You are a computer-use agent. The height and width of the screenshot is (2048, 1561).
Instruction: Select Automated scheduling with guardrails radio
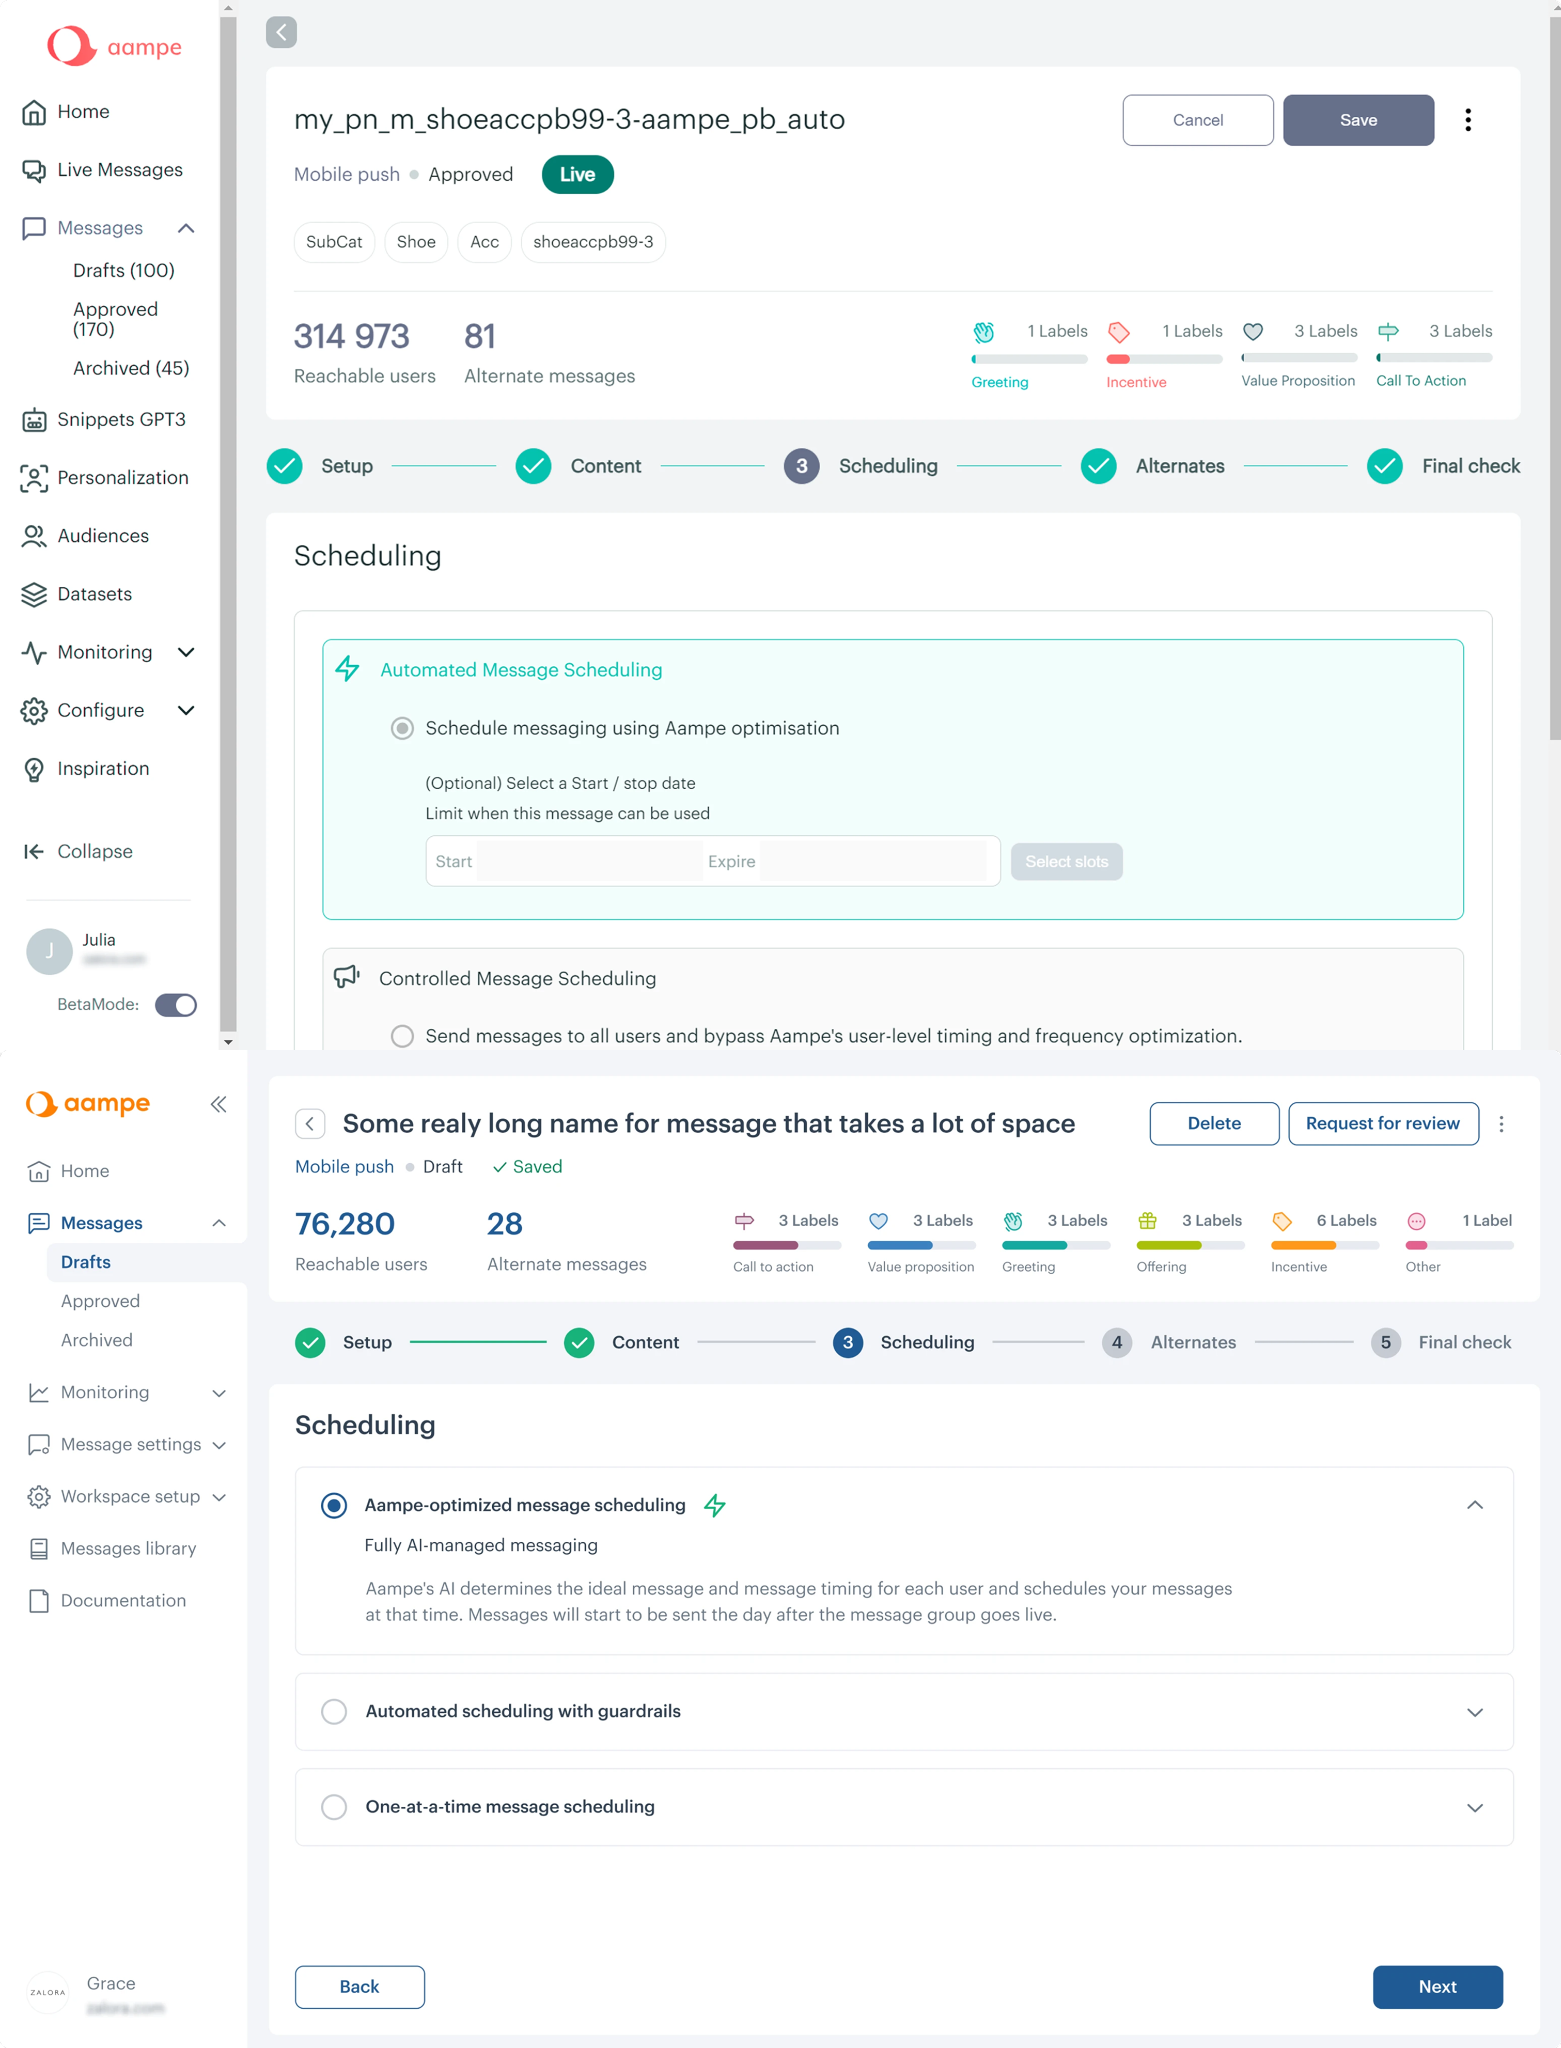point(334,1712)
